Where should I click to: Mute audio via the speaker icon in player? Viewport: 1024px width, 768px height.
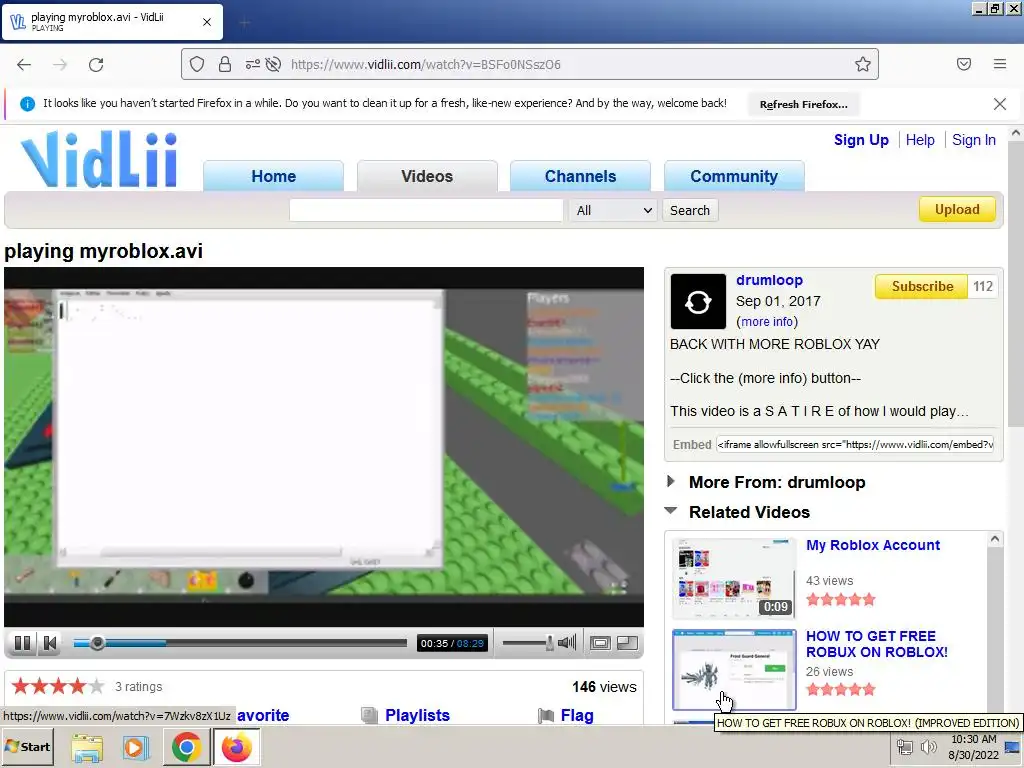[x=567, y=643]
